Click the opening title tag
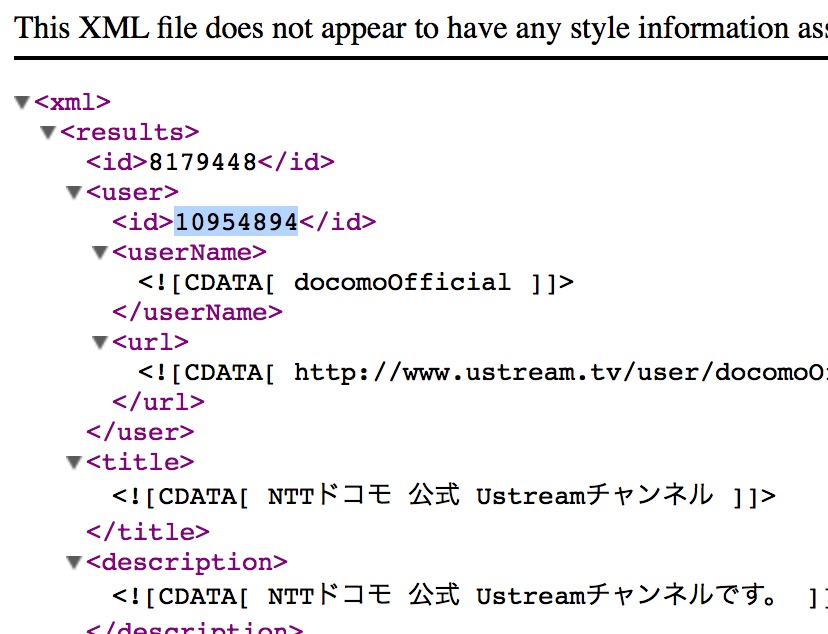Screen dimensions: 828x634 (140, 462)
